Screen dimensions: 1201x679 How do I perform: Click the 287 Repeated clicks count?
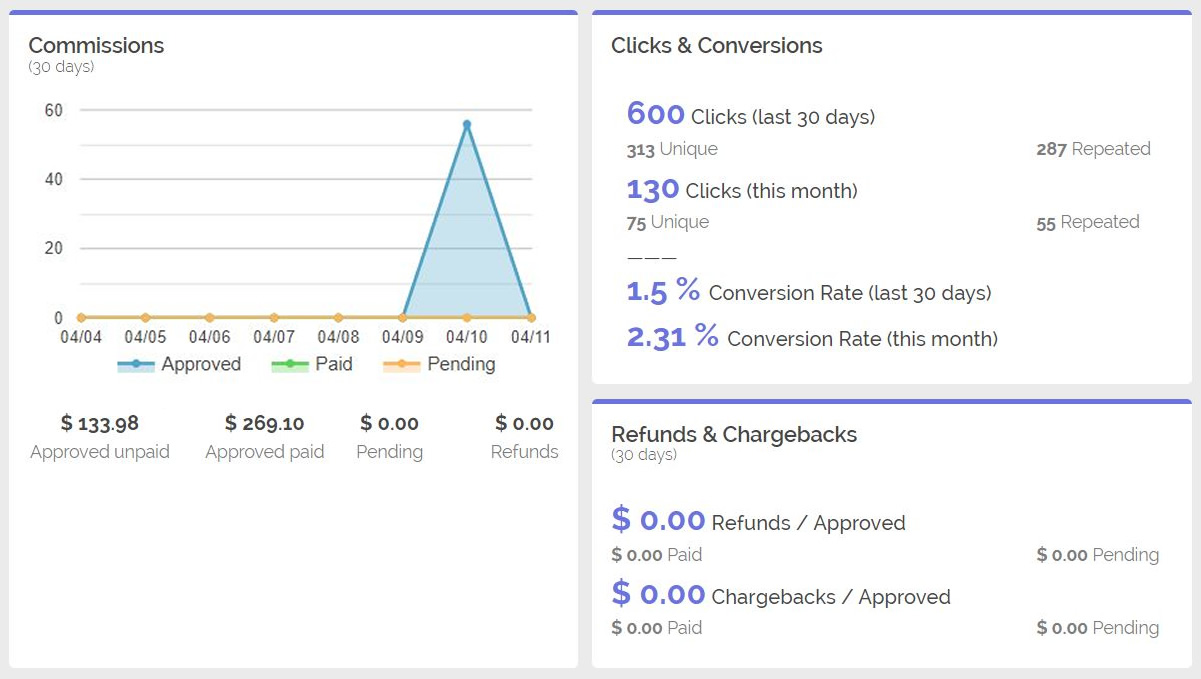[x=1052, y=150]
